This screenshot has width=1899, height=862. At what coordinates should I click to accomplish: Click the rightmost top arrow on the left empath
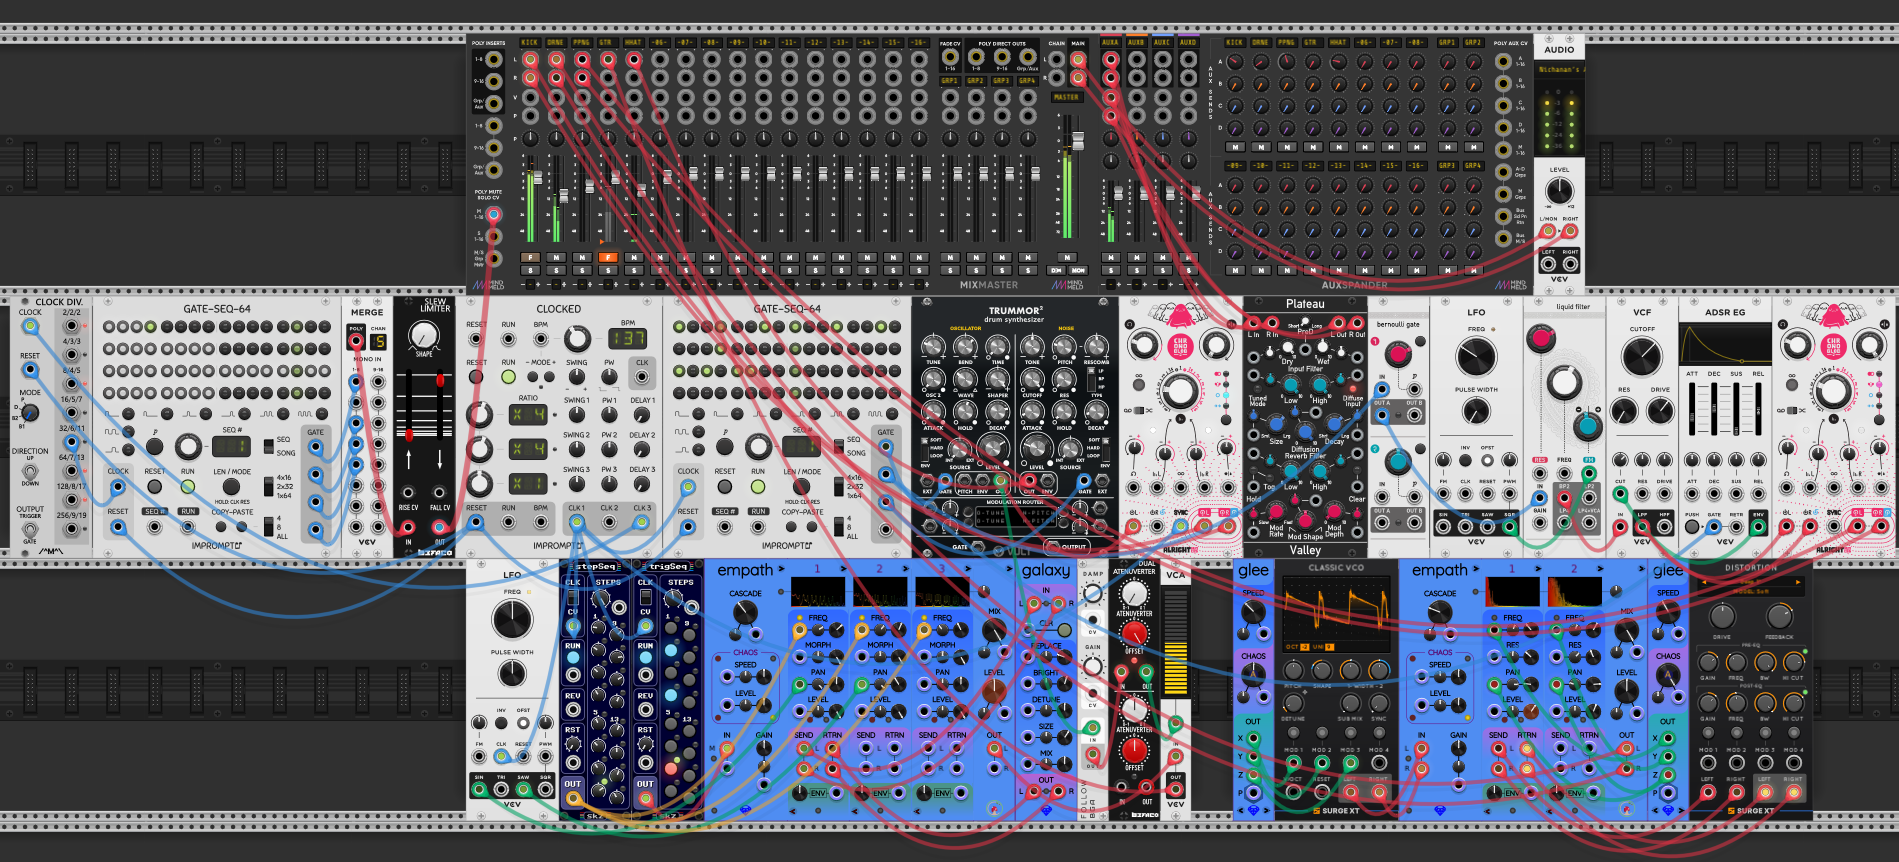[x=1009, y=569]
